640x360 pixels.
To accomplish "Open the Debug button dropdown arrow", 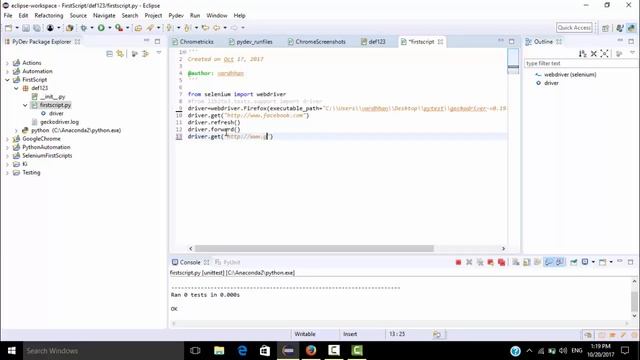I will point(92,28).
